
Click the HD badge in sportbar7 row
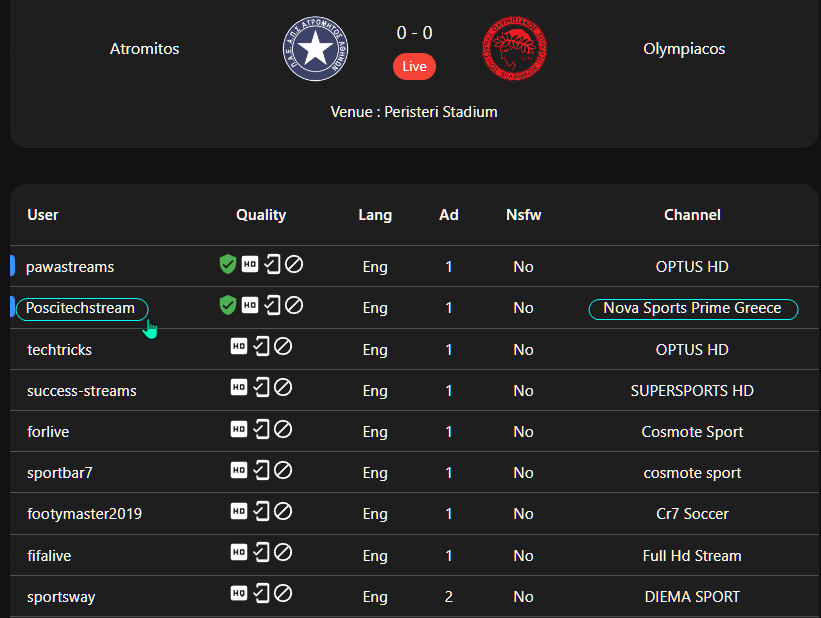239,470
